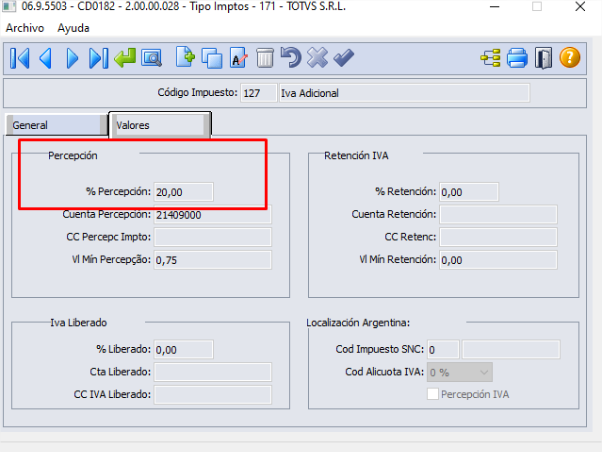Click the % Percepción field
602x452 pixels.
pos(184,192)
